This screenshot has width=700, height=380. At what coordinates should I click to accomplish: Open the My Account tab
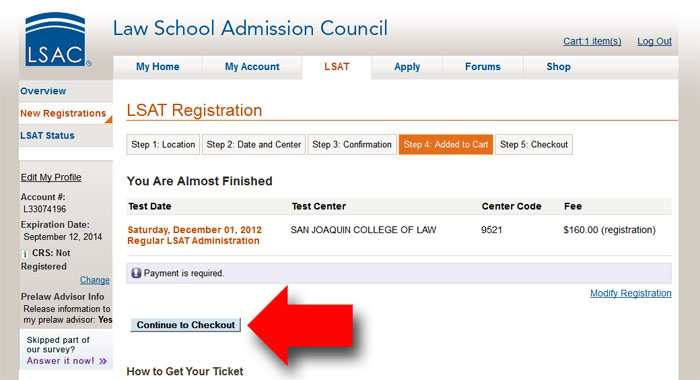pyautogui.click(x=252, y=67)
